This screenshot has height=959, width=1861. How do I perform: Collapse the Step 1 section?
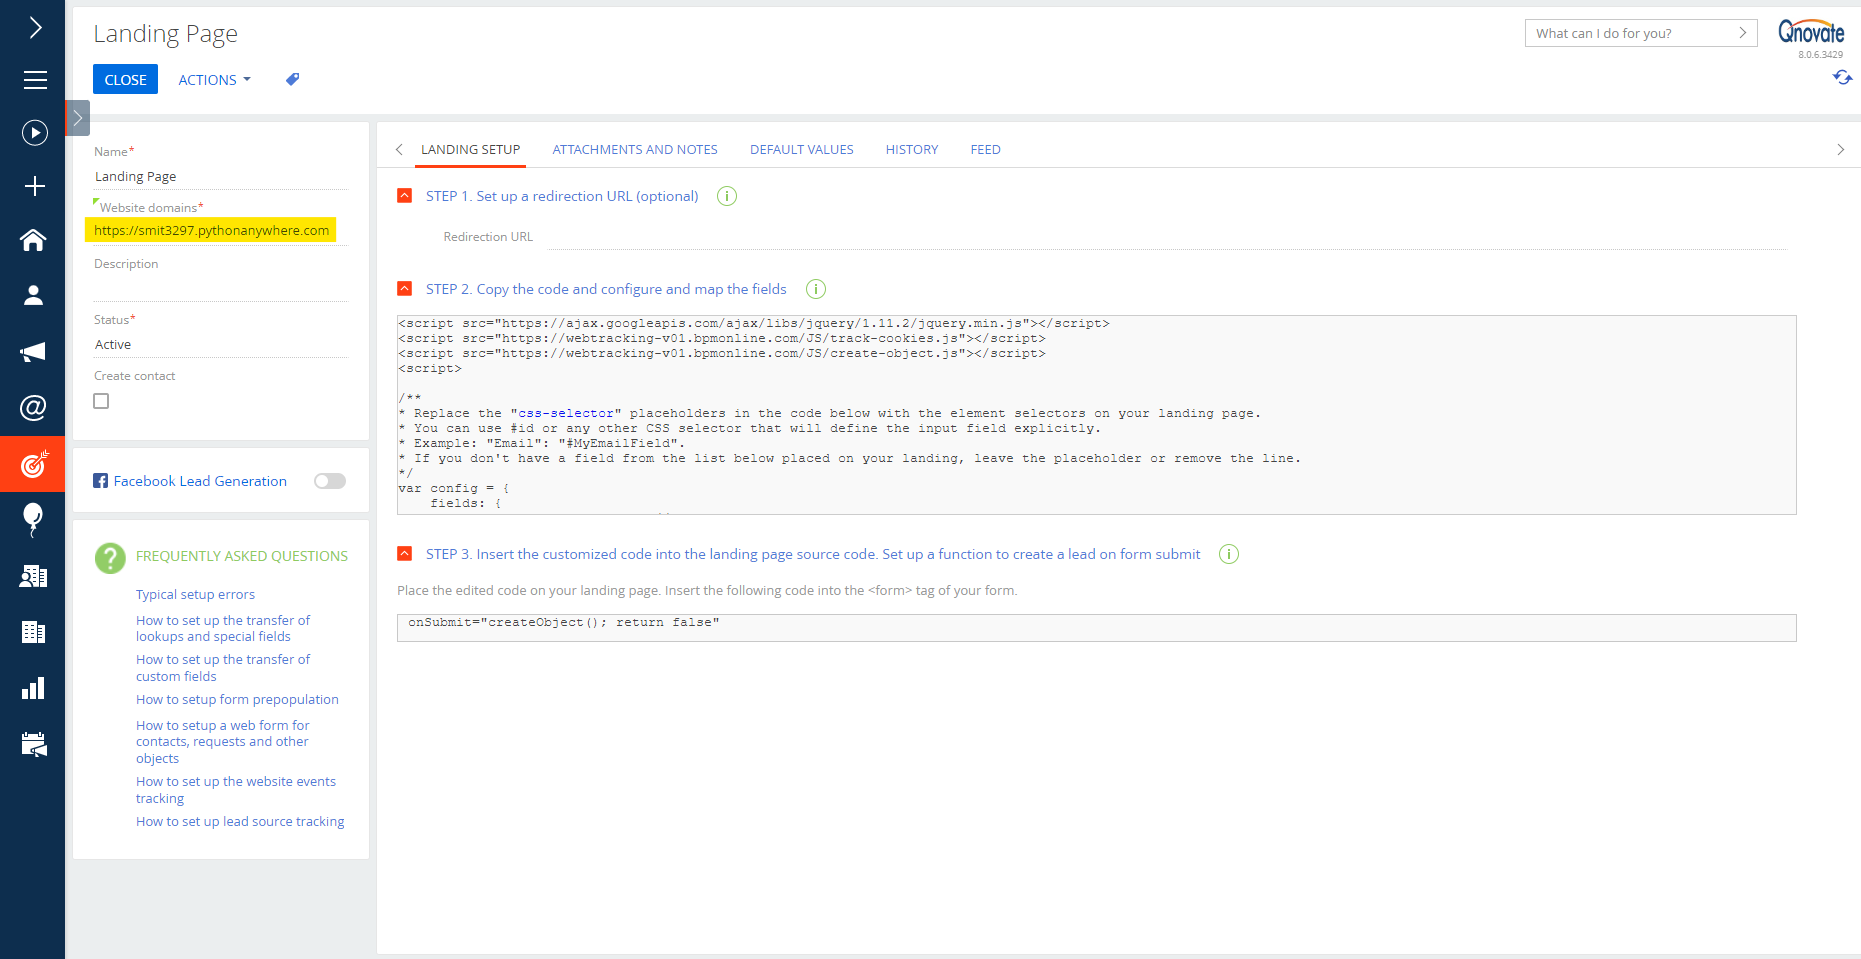(x=404, y=195)
